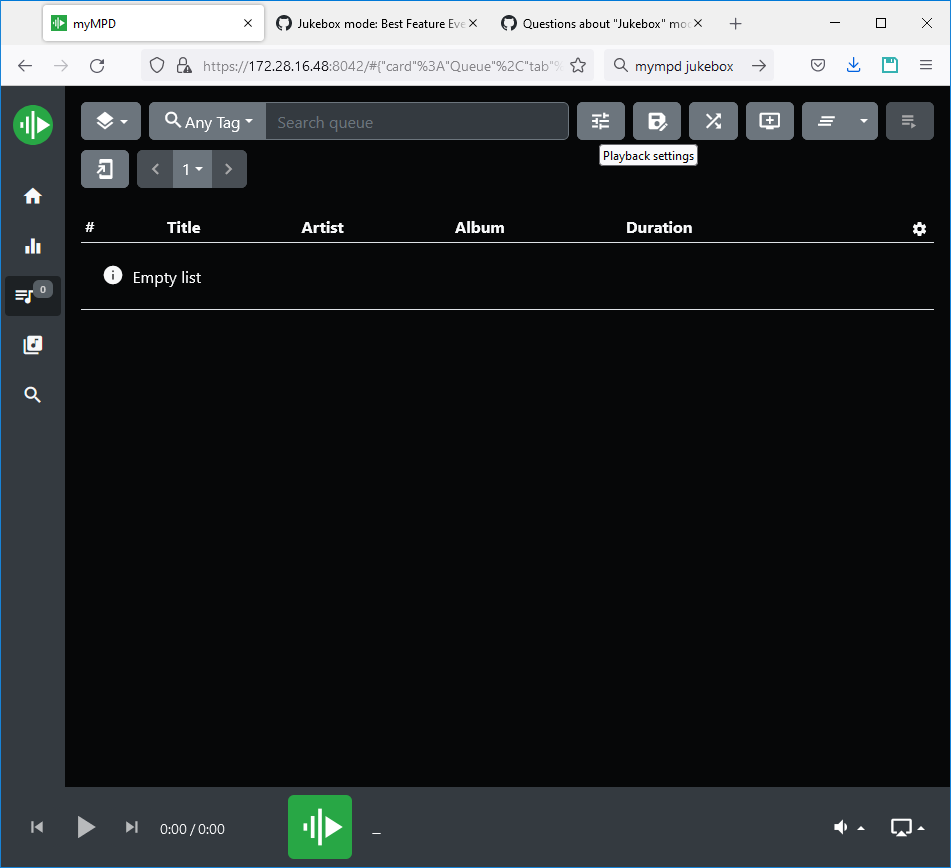Click the Artist column header
Viewport: 951px width, 868px height.
[x=322, y=227]
